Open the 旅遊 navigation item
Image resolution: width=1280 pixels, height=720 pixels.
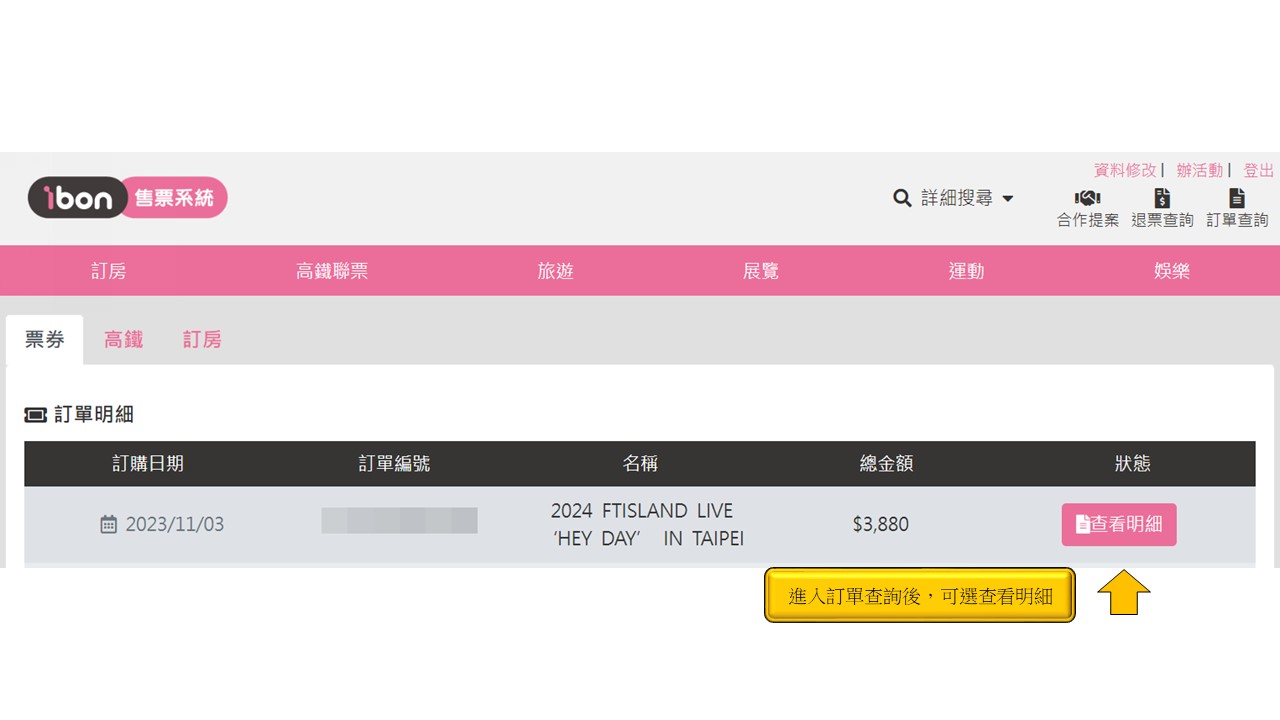tap(555, 271)
